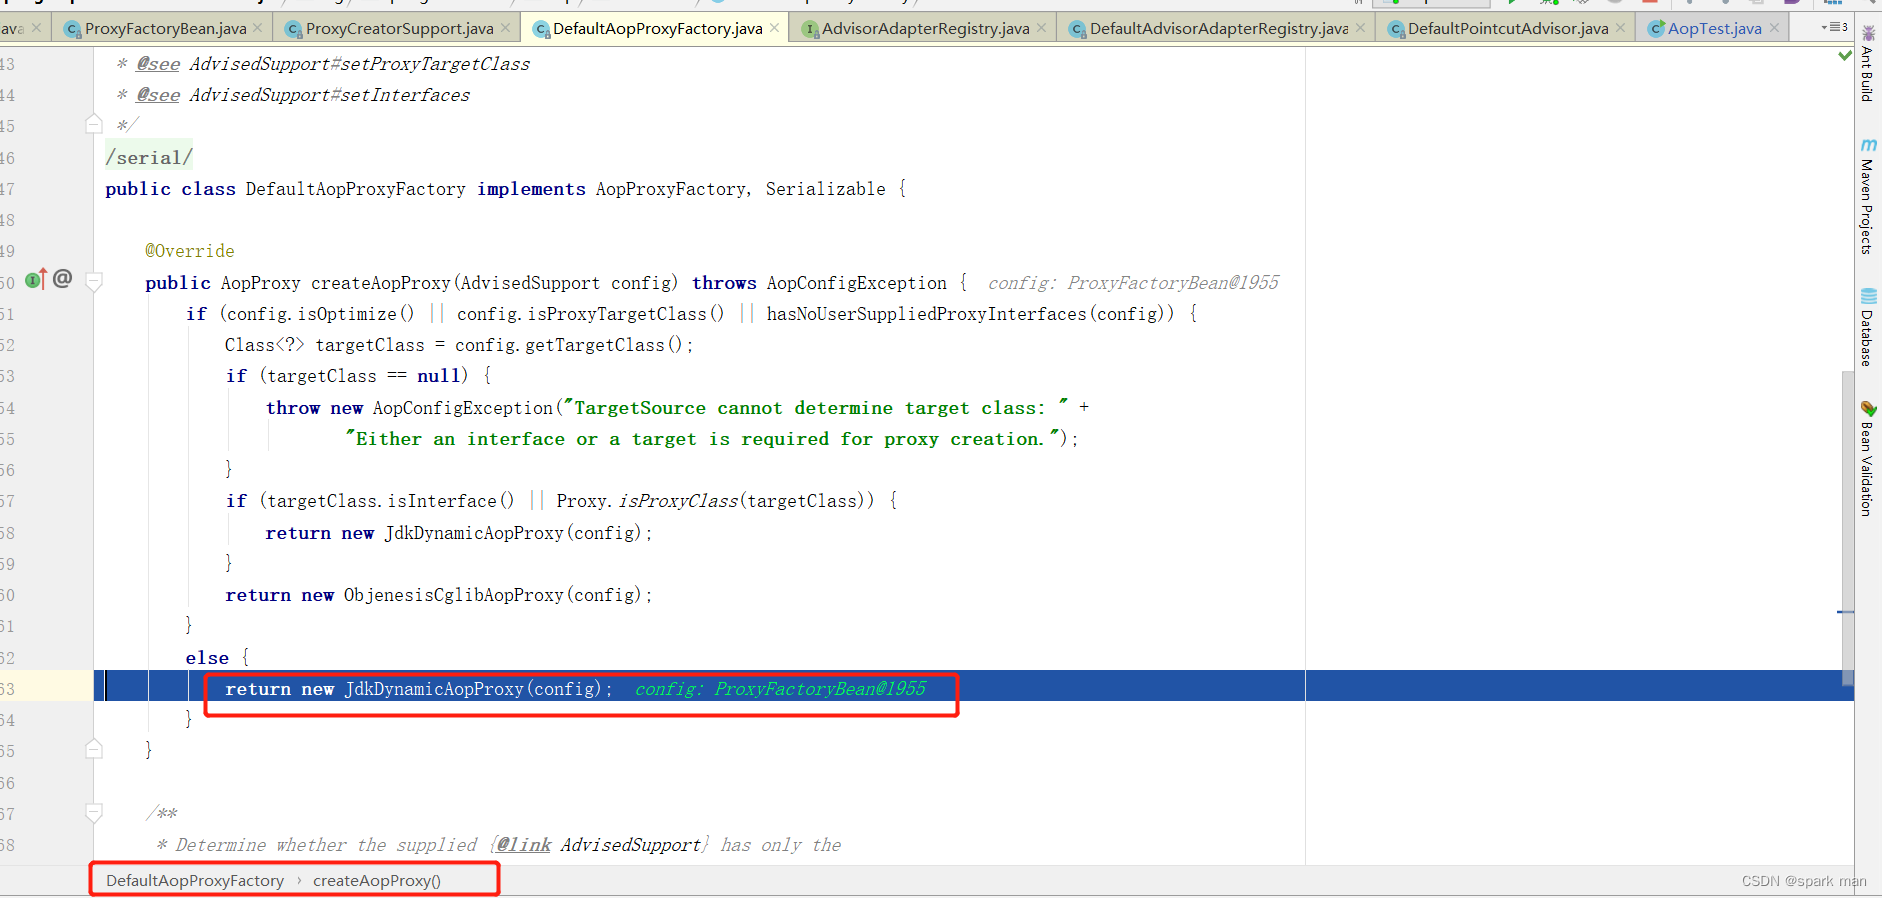Open the Bean Validation tool window

tap(1867, 459)
